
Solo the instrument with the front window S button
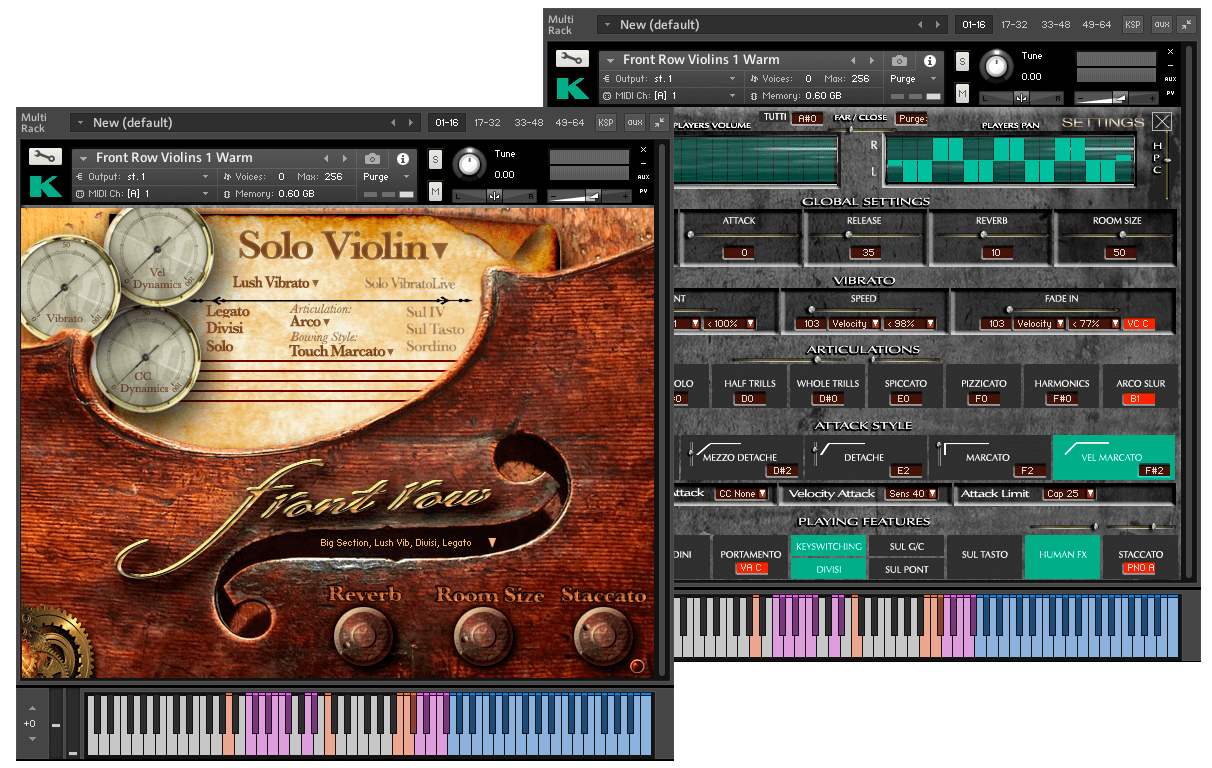coord(435,160)
